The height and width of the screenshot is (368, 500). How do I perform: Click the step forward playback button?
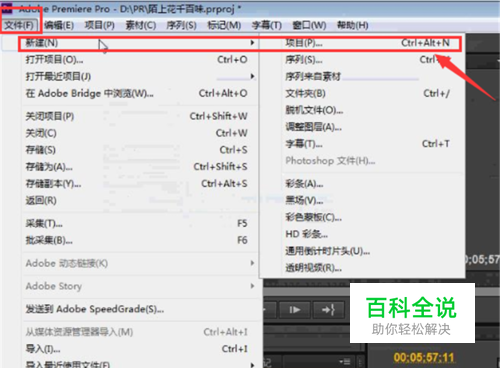coord(295,310)
